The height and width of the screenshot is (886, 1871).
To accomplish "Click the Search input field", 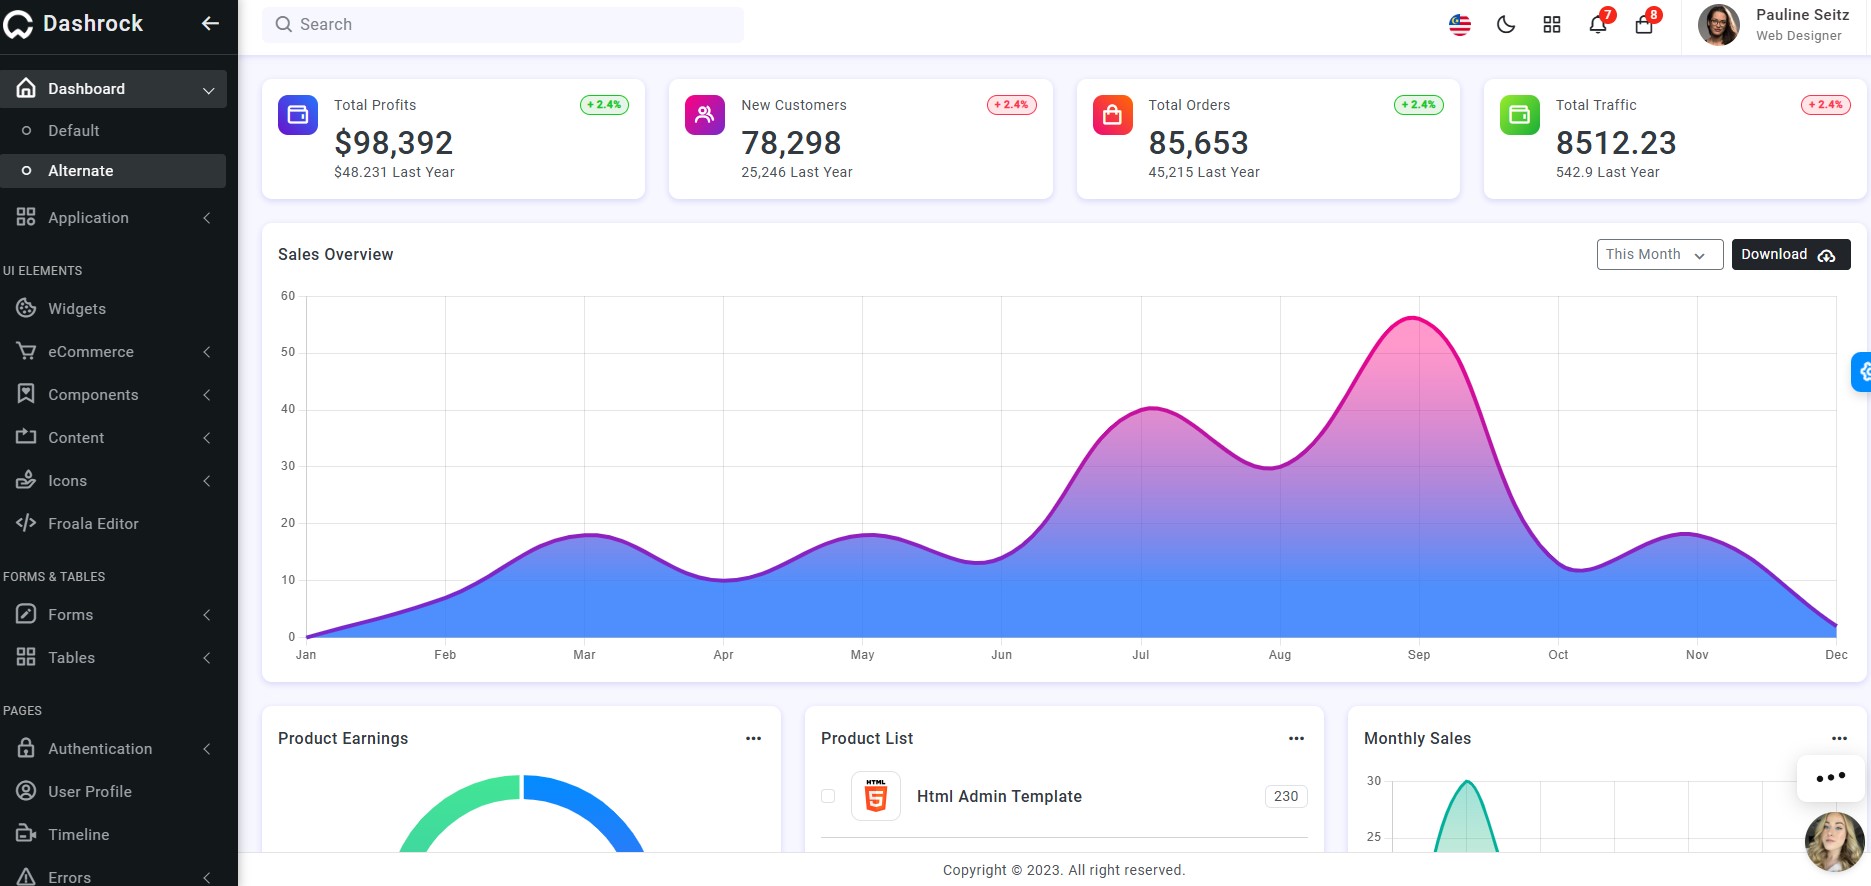I will (503, 25).
